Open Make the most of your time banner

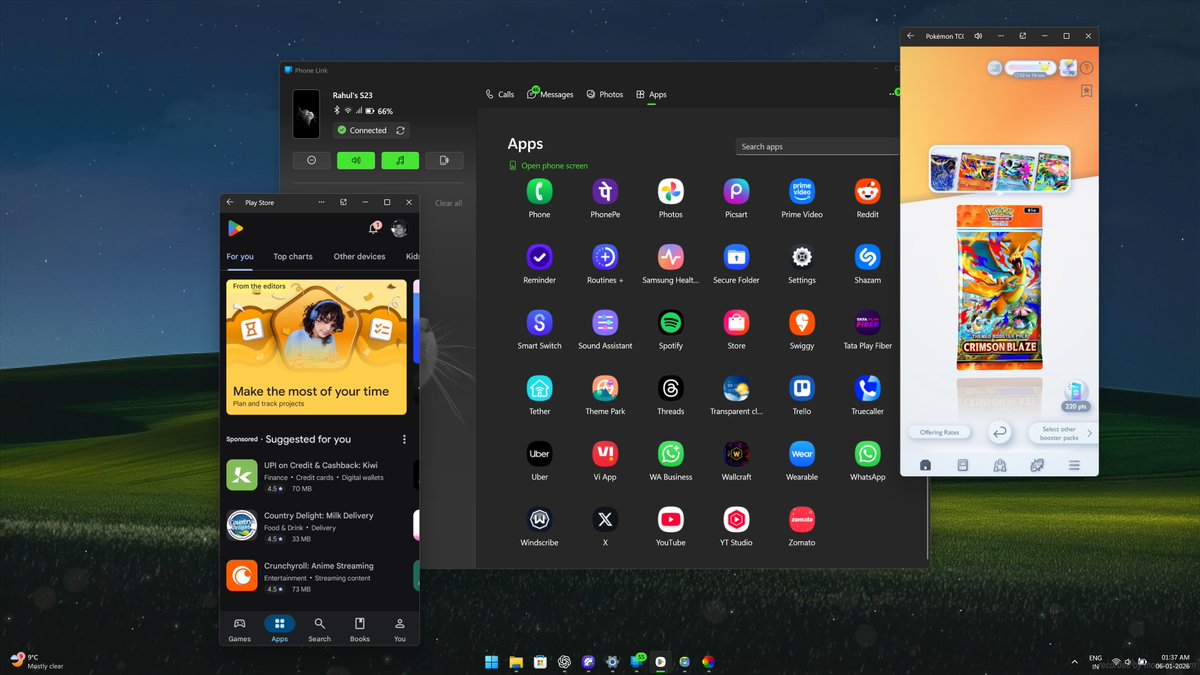(316, 347)
